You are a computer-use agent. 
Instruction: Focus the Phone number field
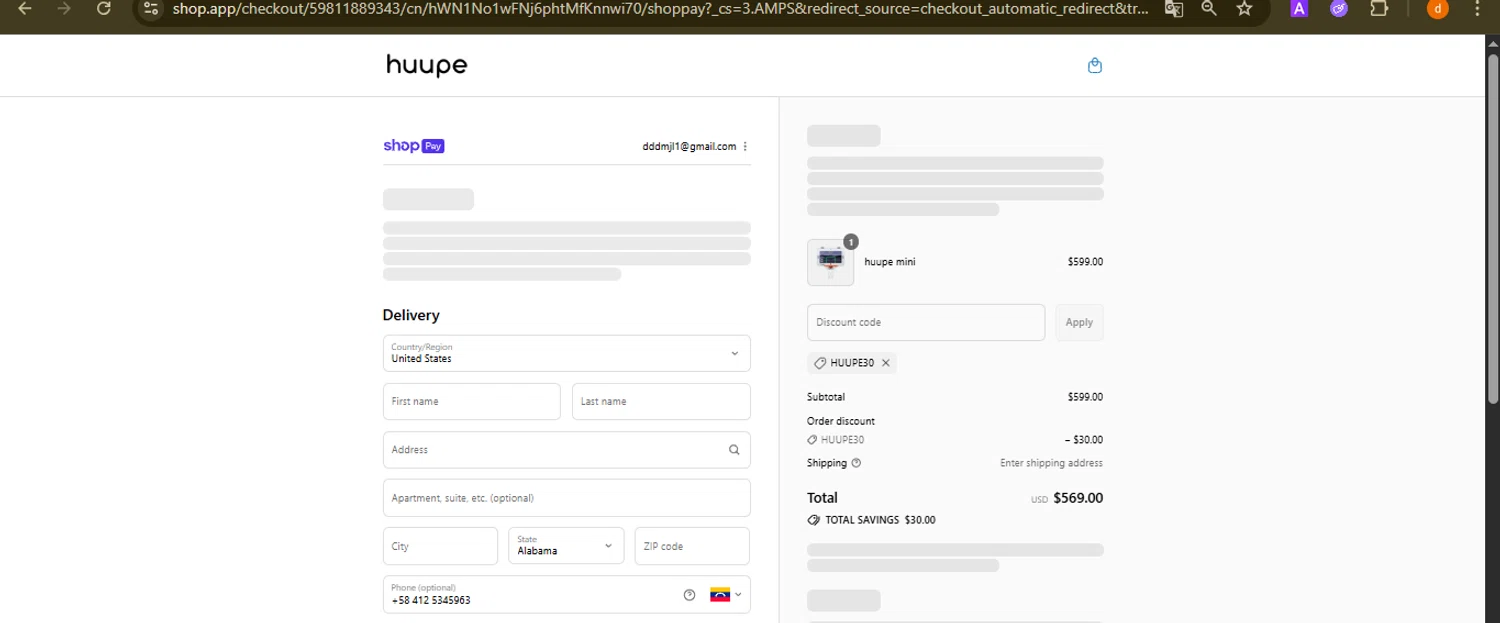click(x=566, y=594)
